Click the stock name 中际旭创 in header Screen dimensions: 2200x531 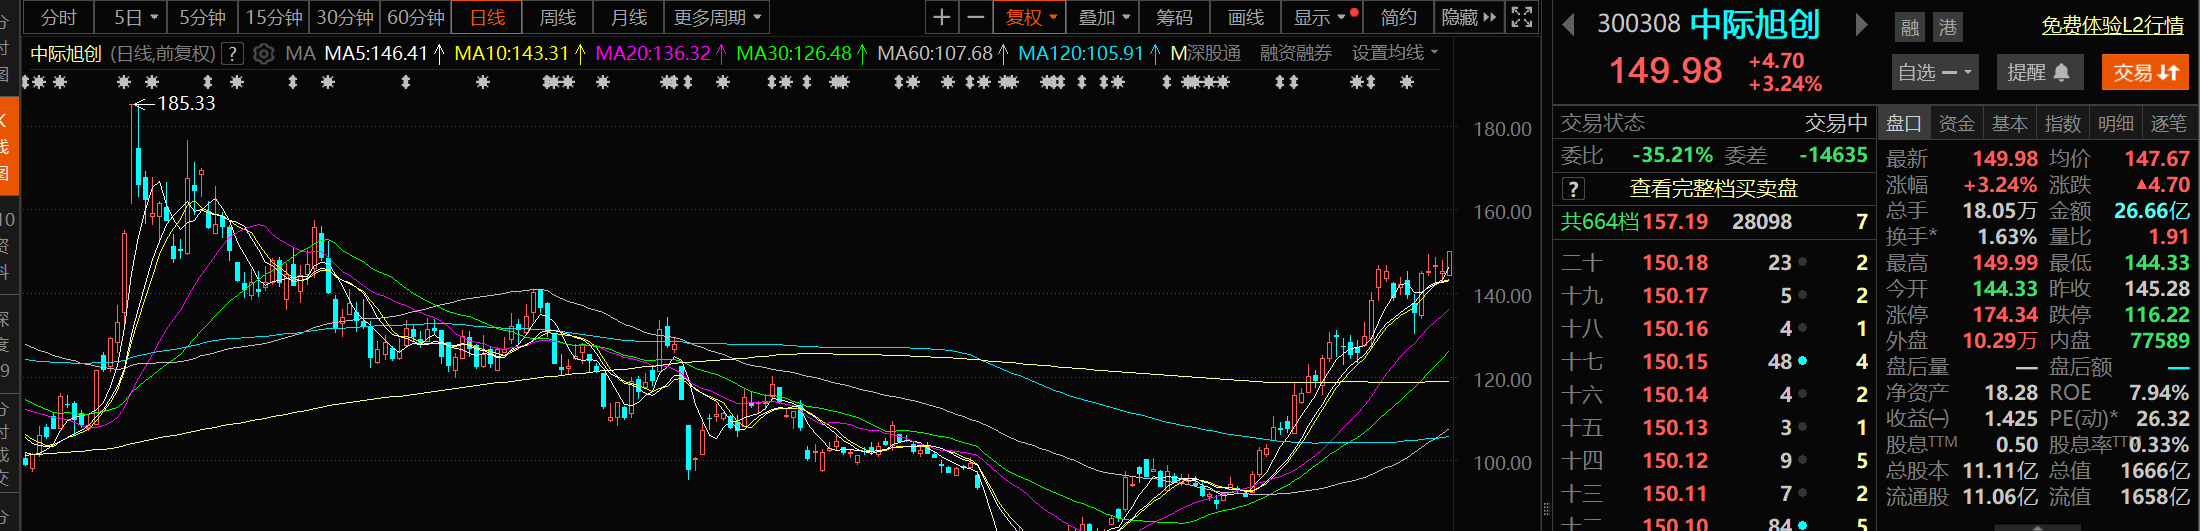[x=1755, y=24]
